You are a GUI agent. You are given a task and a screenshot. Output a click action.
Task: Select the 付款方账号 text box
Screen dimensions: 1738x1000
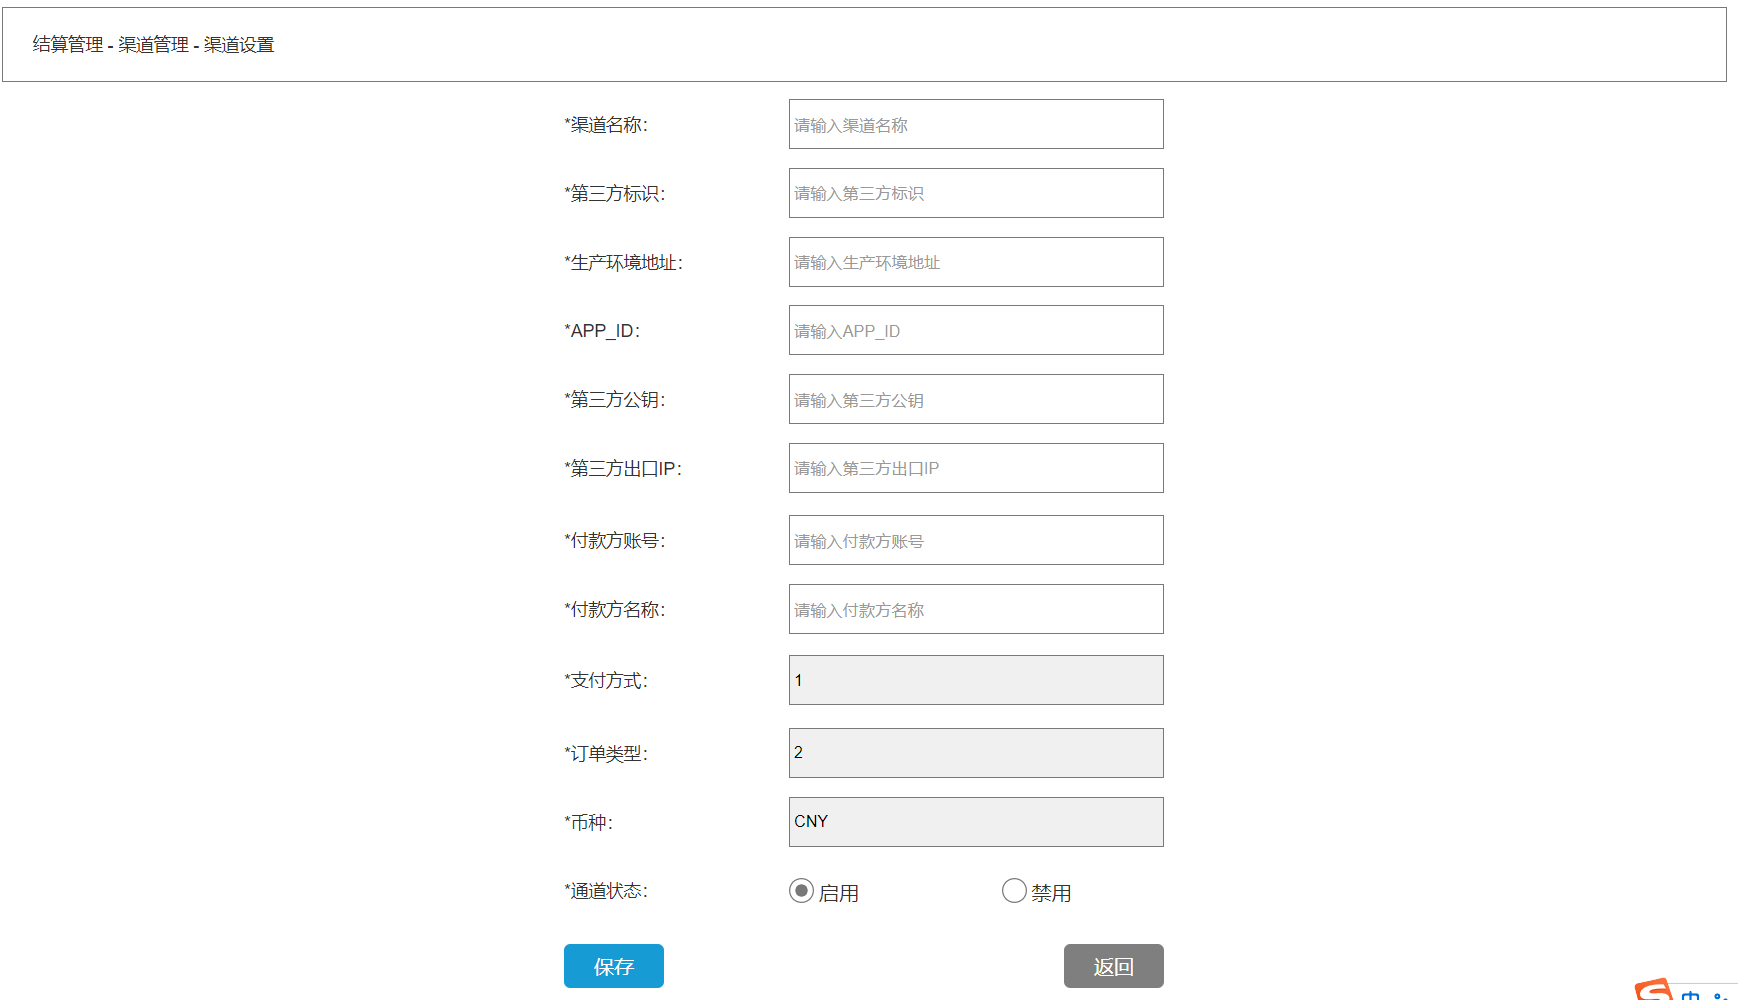coord(976,540)
